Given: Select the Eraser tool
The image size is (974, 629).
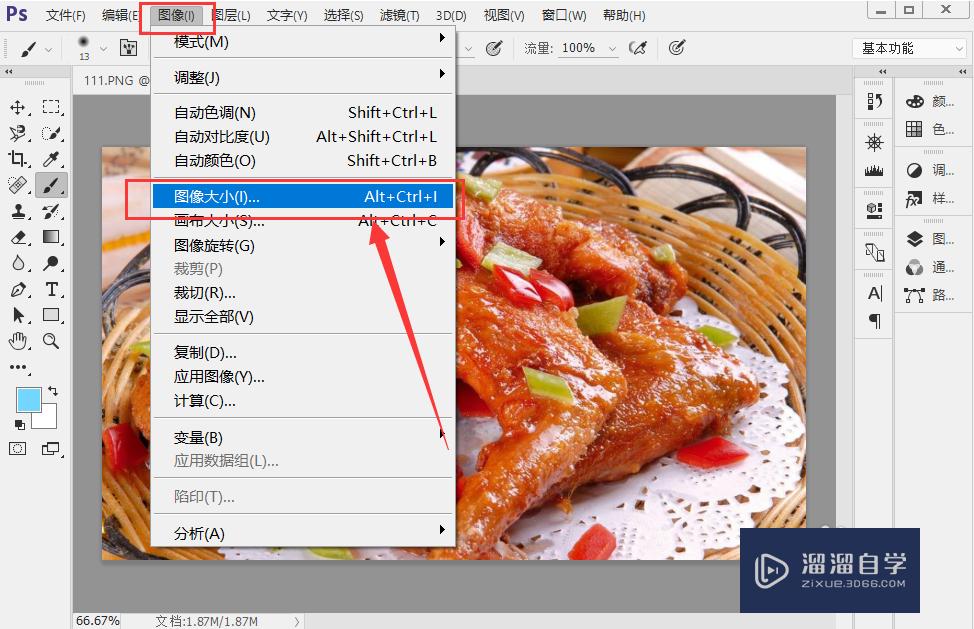Looking at the screenshot, I should pyautogui.click(x=18, y=237).
